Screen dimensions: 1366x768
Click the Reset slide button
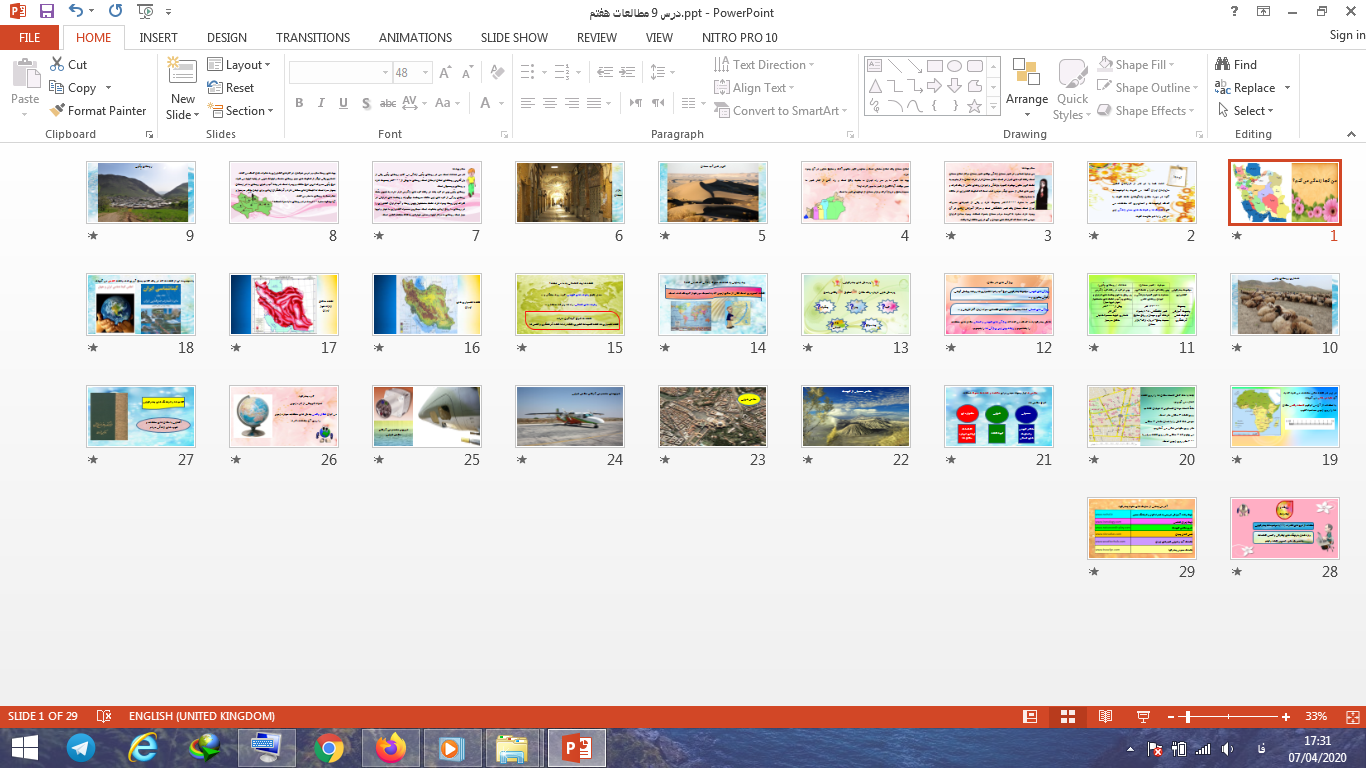pos(231,88)
